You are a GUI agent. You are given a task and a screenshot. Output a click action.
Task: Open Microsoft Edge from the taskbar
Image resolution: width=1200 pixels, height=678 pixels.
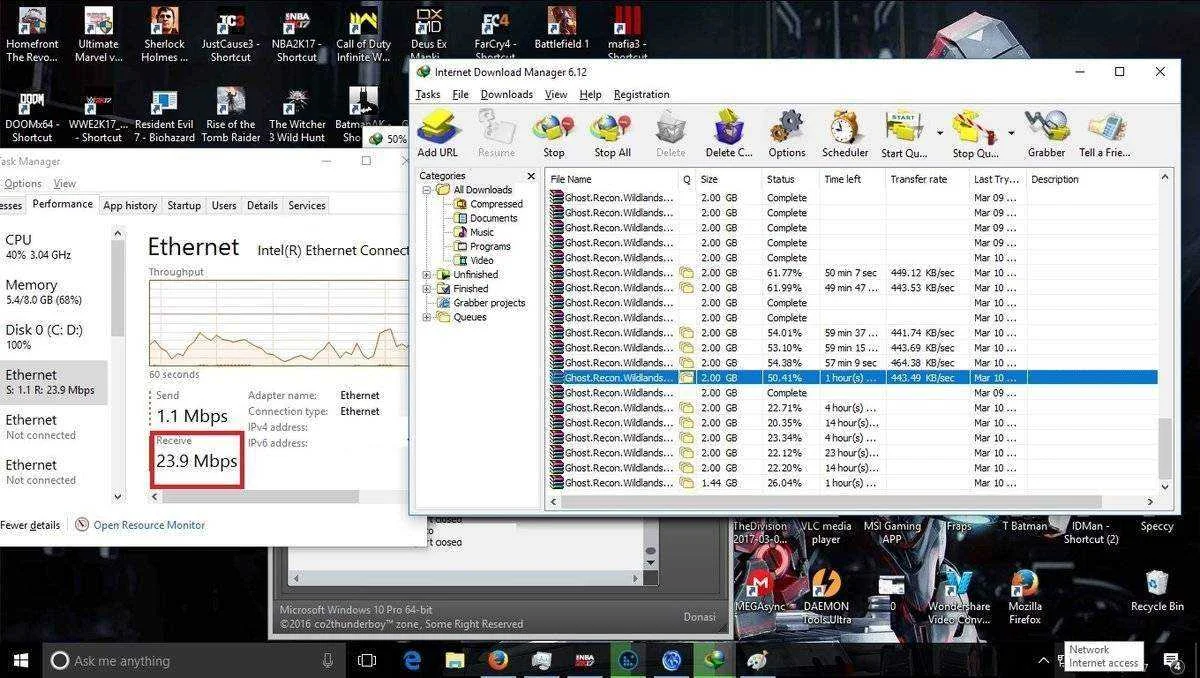412,660
